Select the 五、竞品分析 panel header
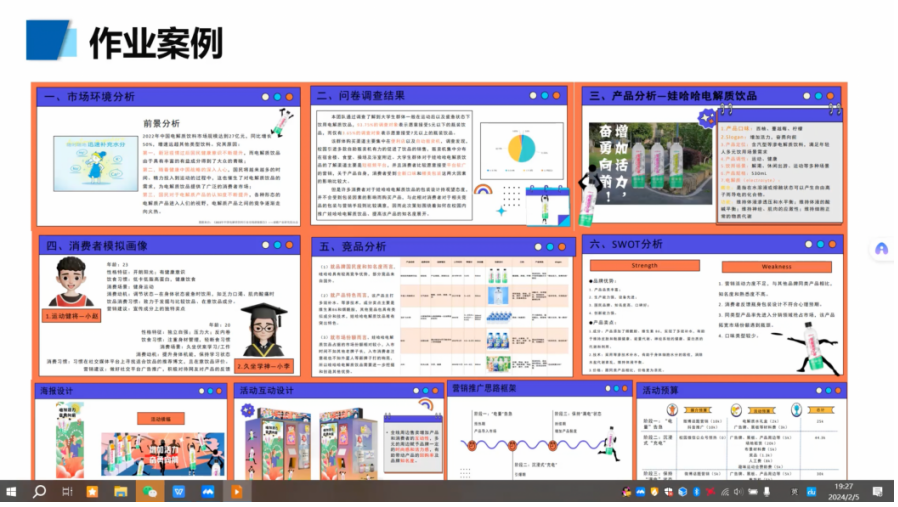The height and width of the screenshot is (507, 898). 352,246
